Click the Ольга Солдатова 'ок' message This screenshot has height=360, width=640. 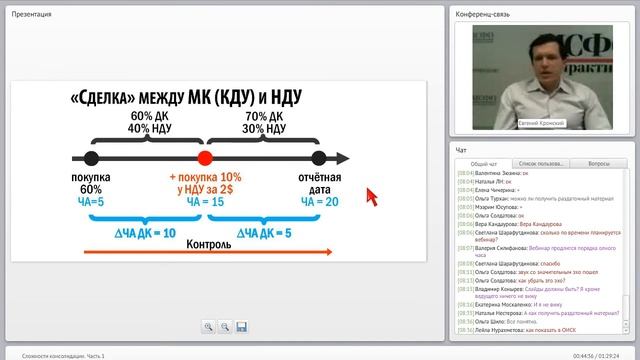pos(491,216)
